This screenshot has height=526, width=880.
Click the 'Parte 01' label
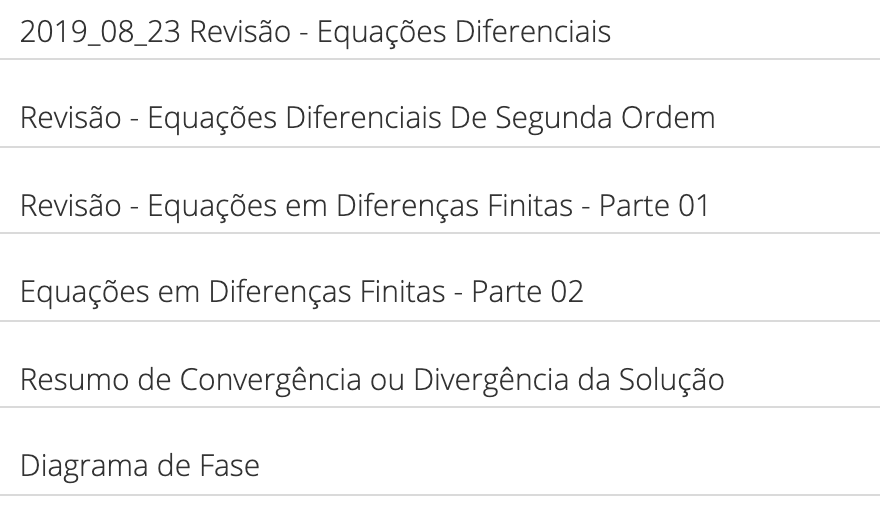tap(654, 205)
